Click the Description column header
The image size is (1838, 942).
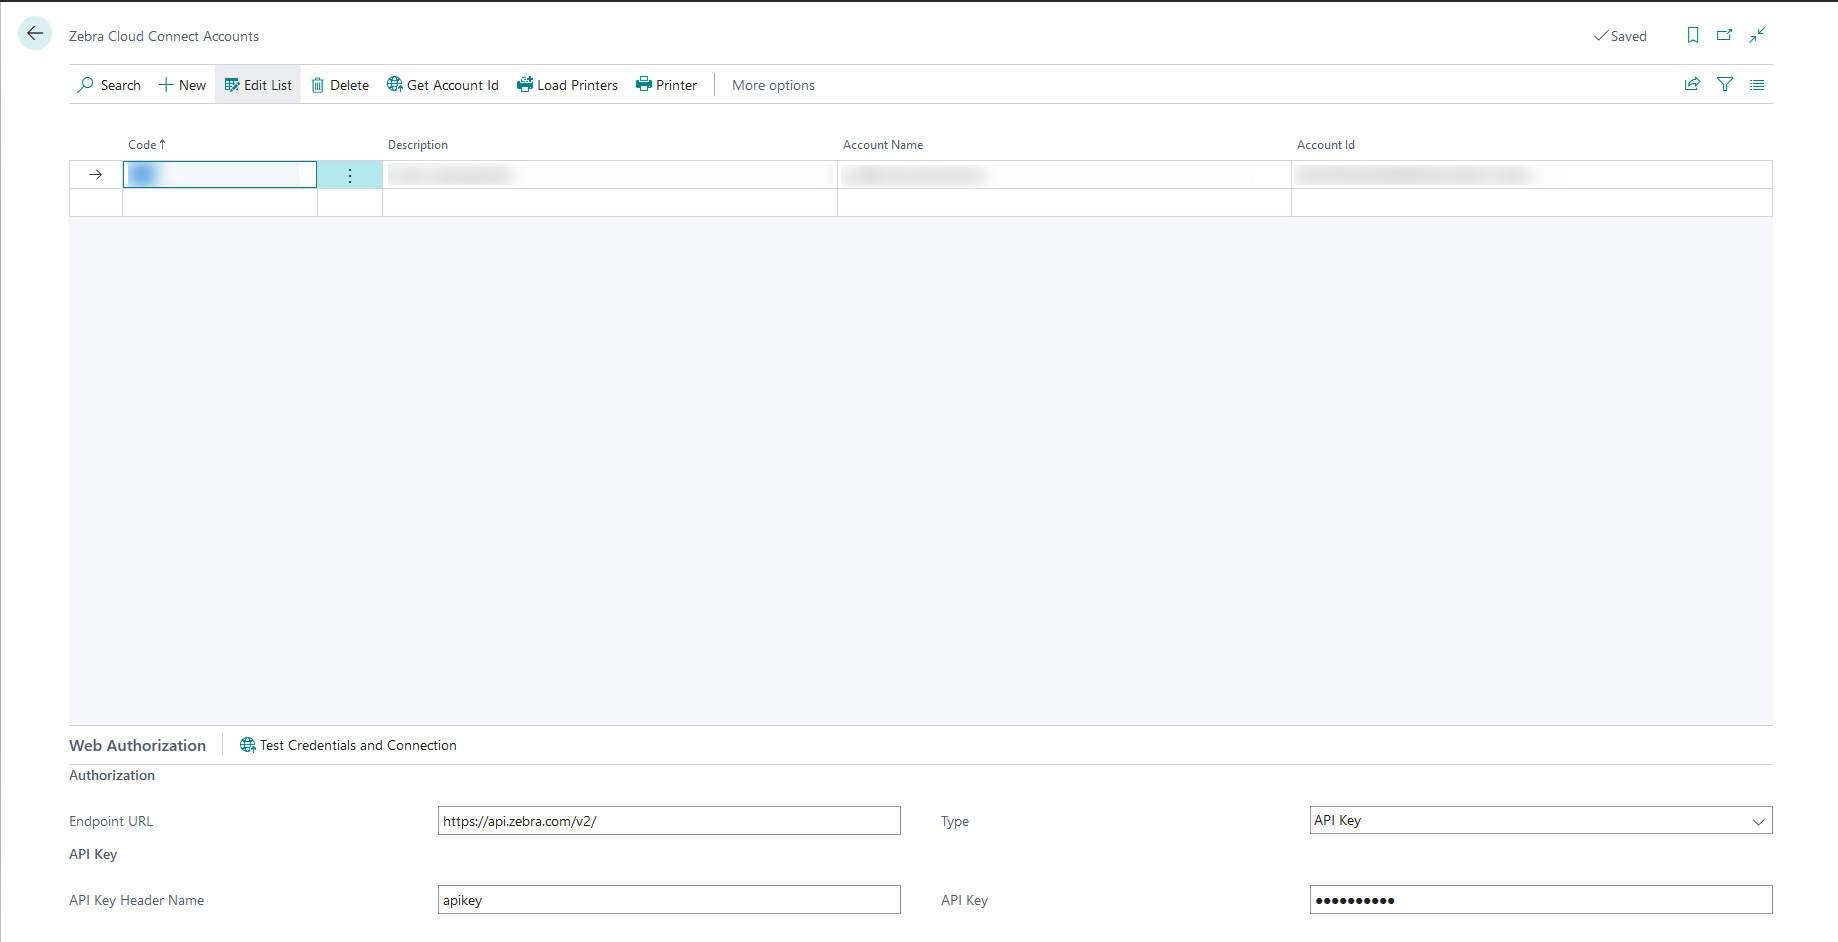418,145
